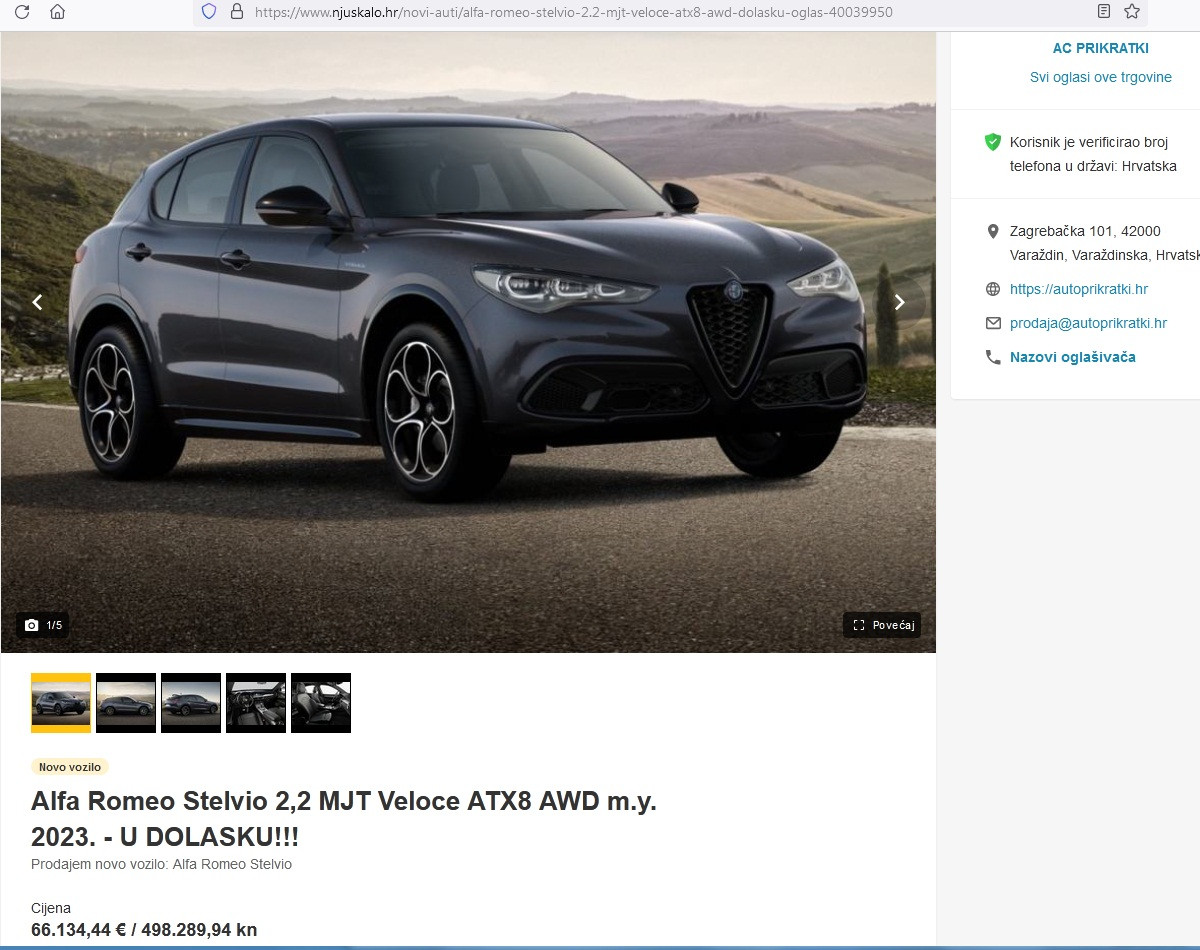This screenshot has height=950, width=1200.
Task: Open the tracking protection shield icon
Action: pos(209,12)
